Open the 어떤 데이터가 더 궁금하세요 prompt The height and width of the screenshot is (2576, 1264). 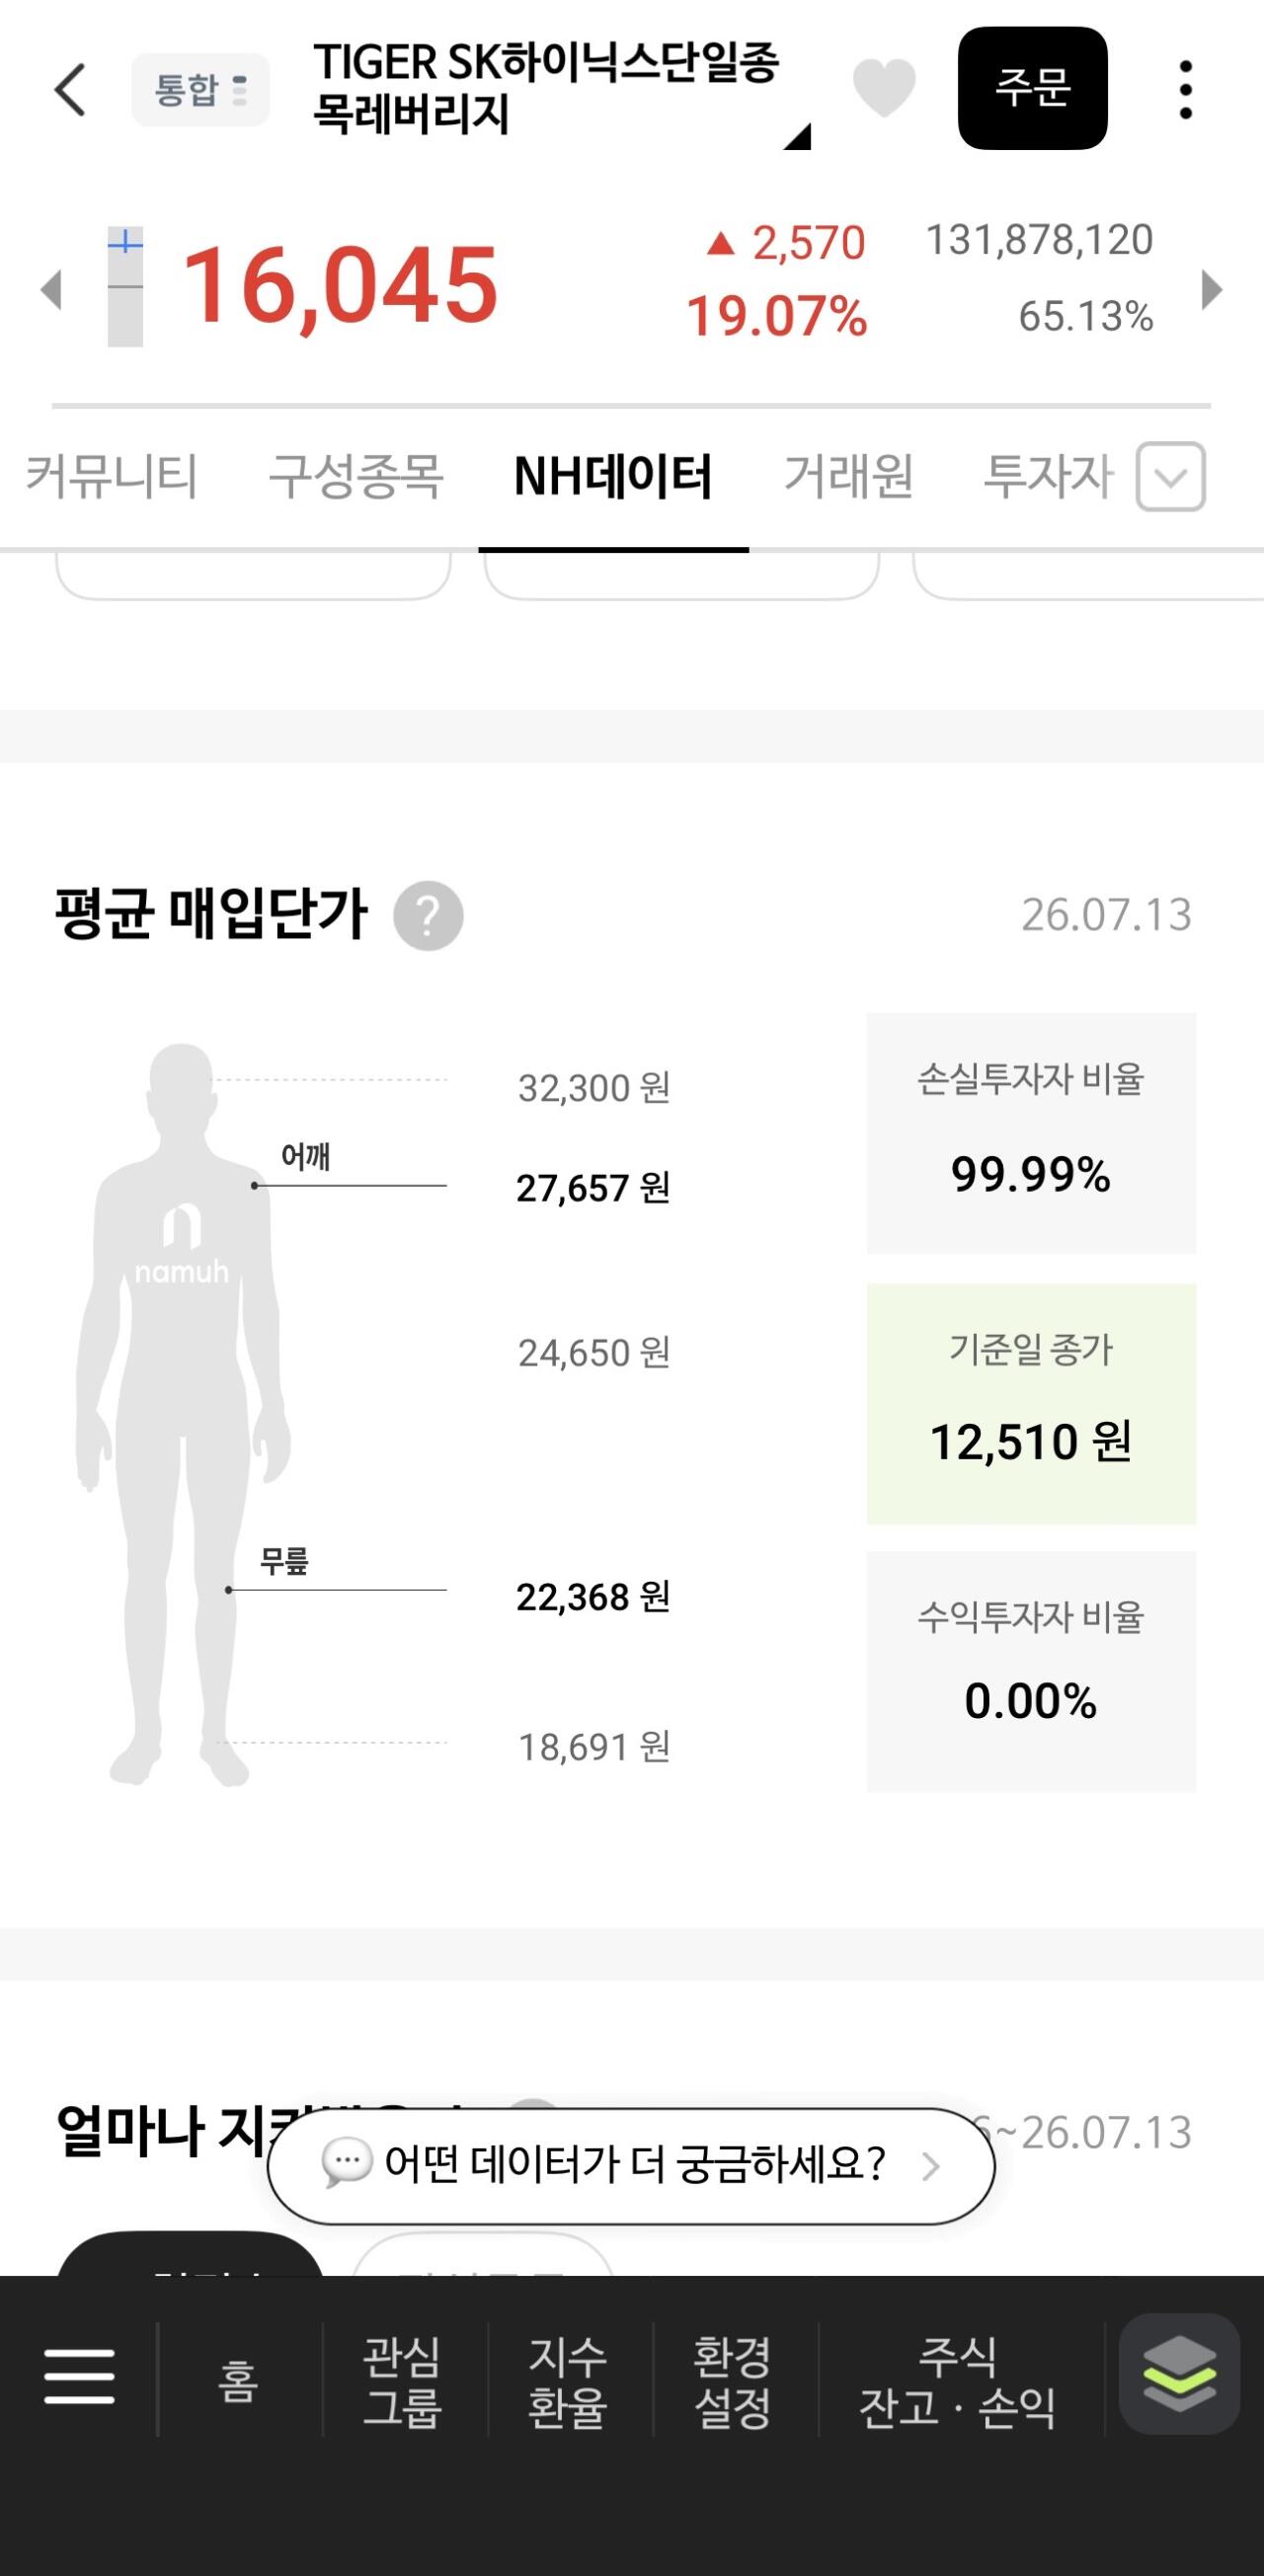coord(631,2165)
